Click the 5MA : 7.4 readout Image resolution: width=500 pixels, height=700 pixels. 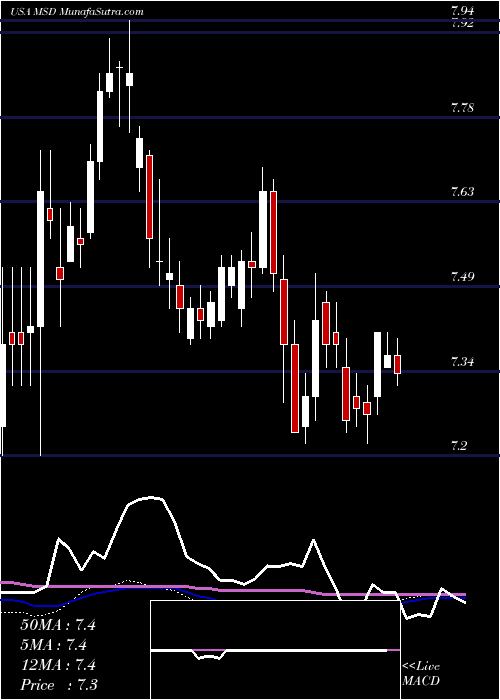coord(53,645)
